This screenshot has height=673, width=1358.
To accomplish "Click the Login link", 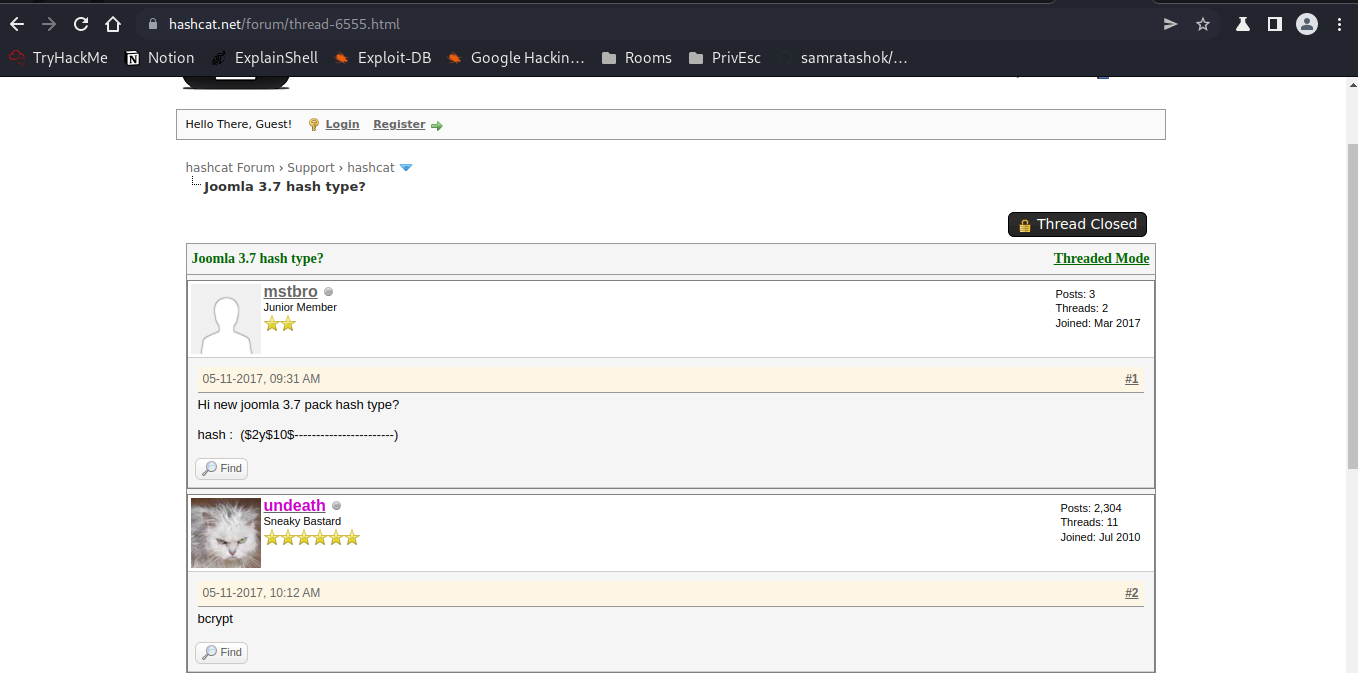I will point(342,124).
